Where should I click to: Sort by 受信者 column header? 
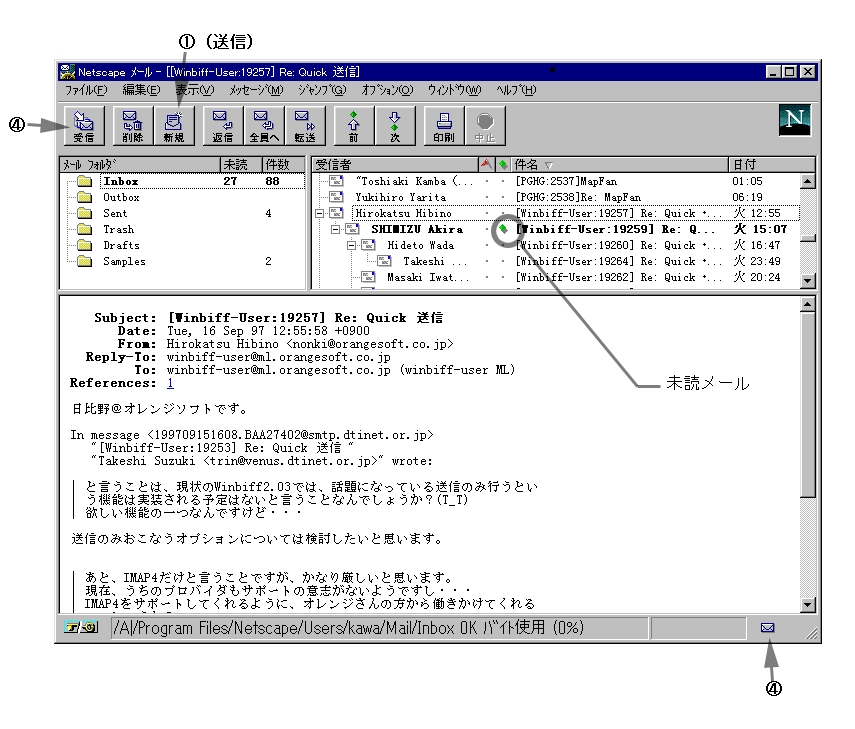(x=395, y=164)
